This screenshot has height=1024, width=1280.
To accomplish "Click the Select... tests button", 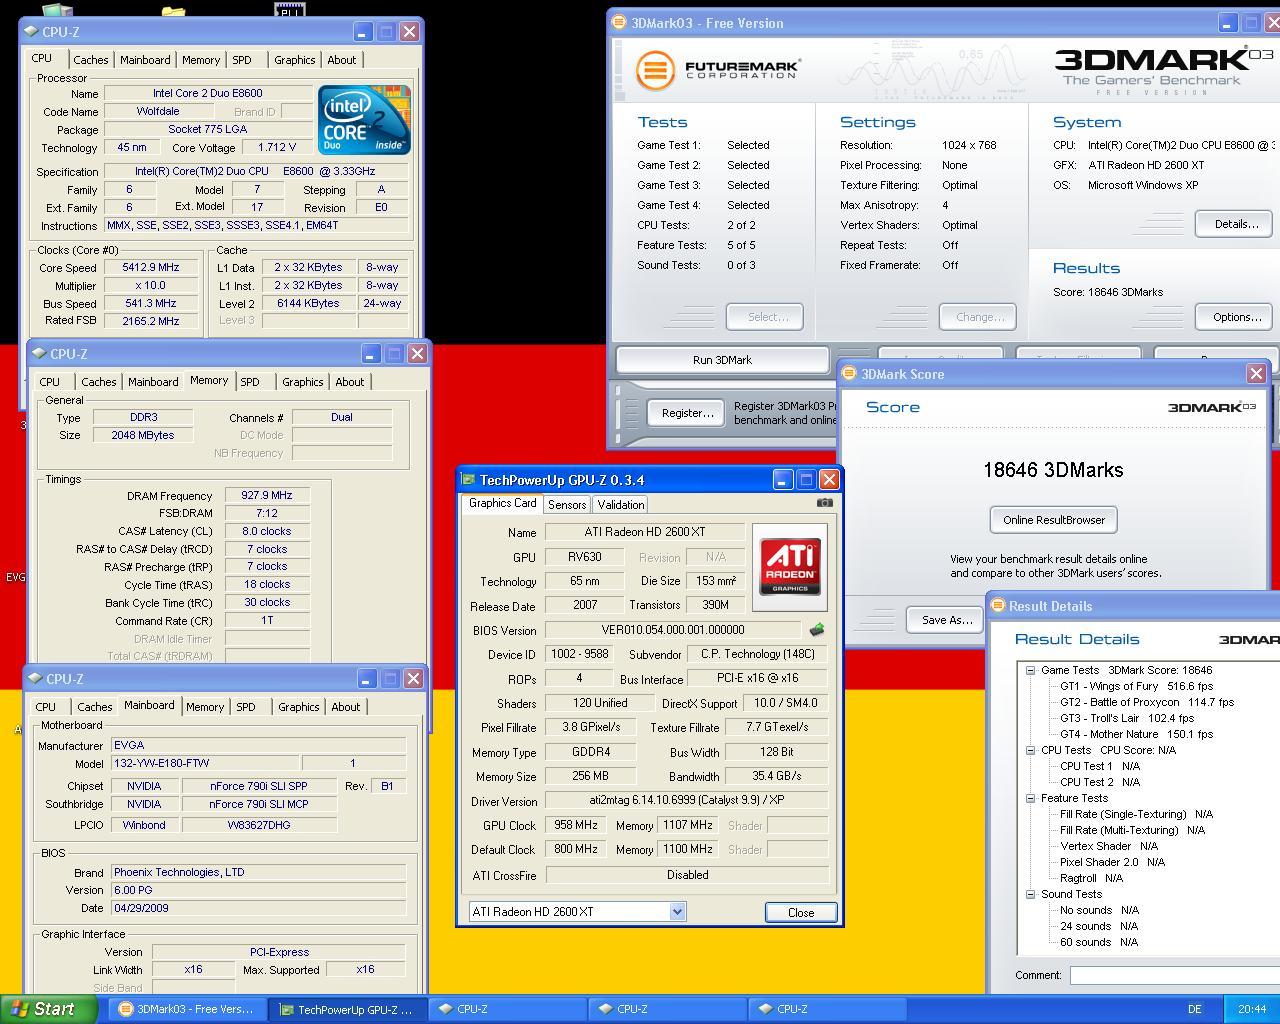I will coord(767,317).
